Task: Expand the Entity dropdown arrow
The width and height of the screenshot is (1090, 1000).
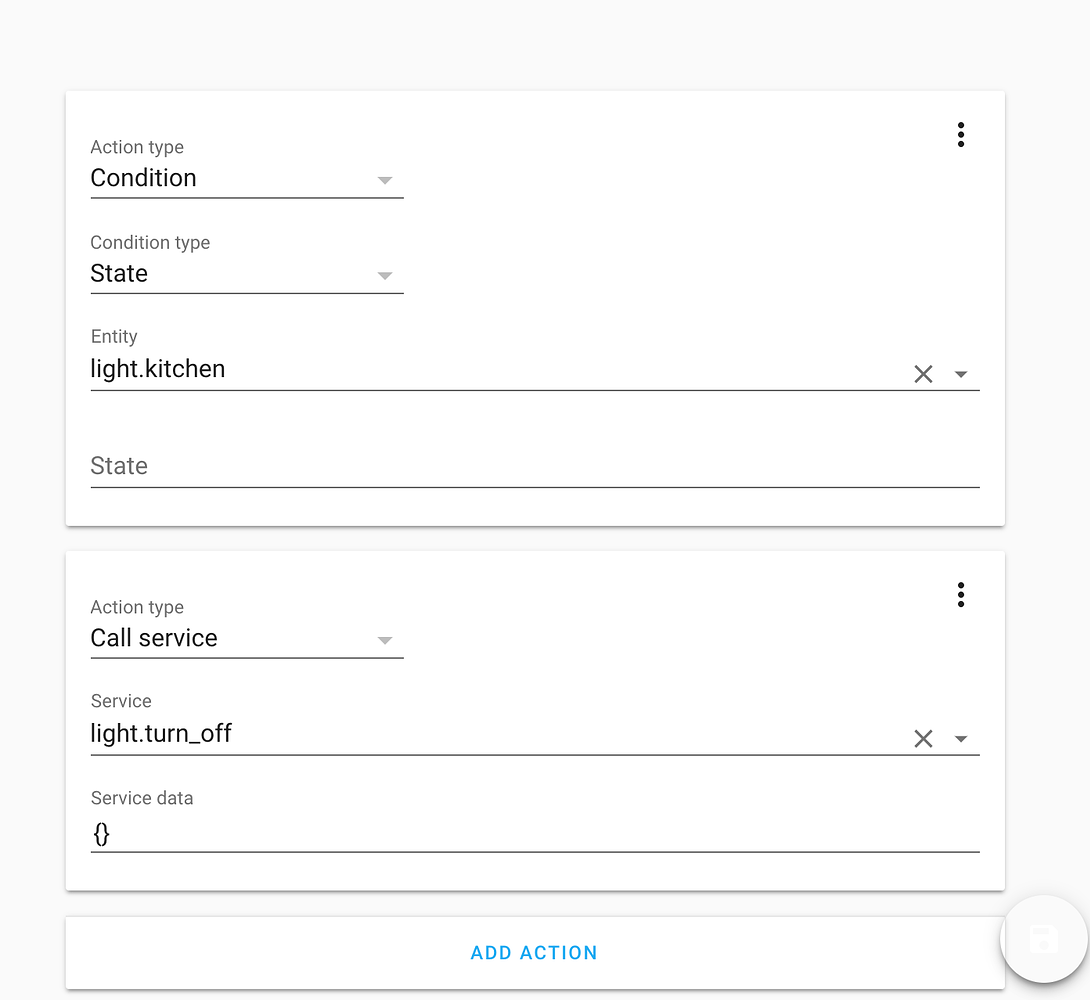Action: (x=961, y=374)
